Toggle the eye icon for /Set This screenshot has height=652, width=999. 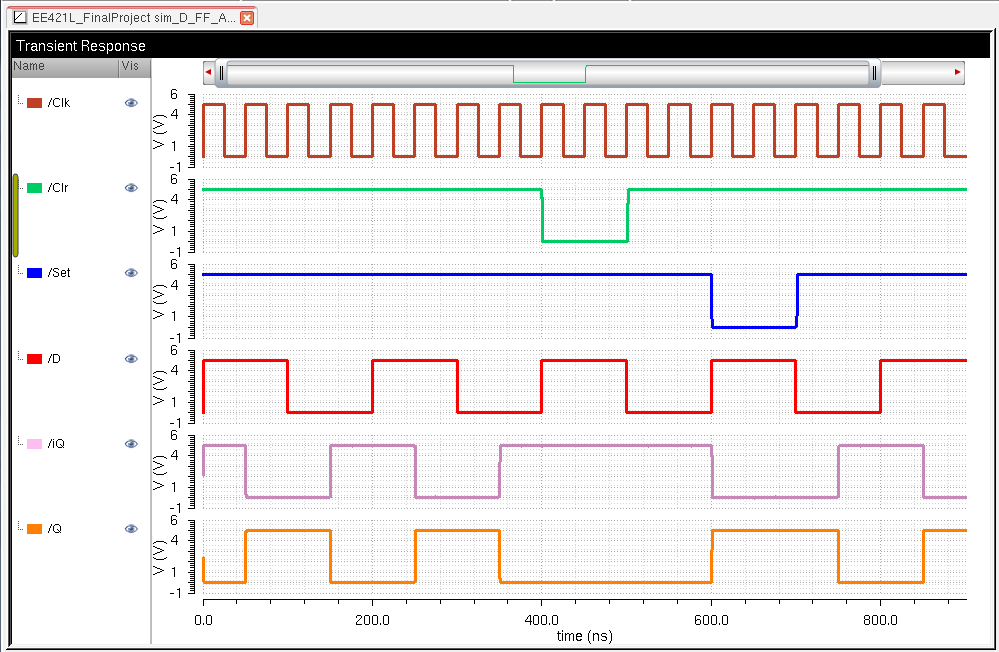tap(131, 273)
